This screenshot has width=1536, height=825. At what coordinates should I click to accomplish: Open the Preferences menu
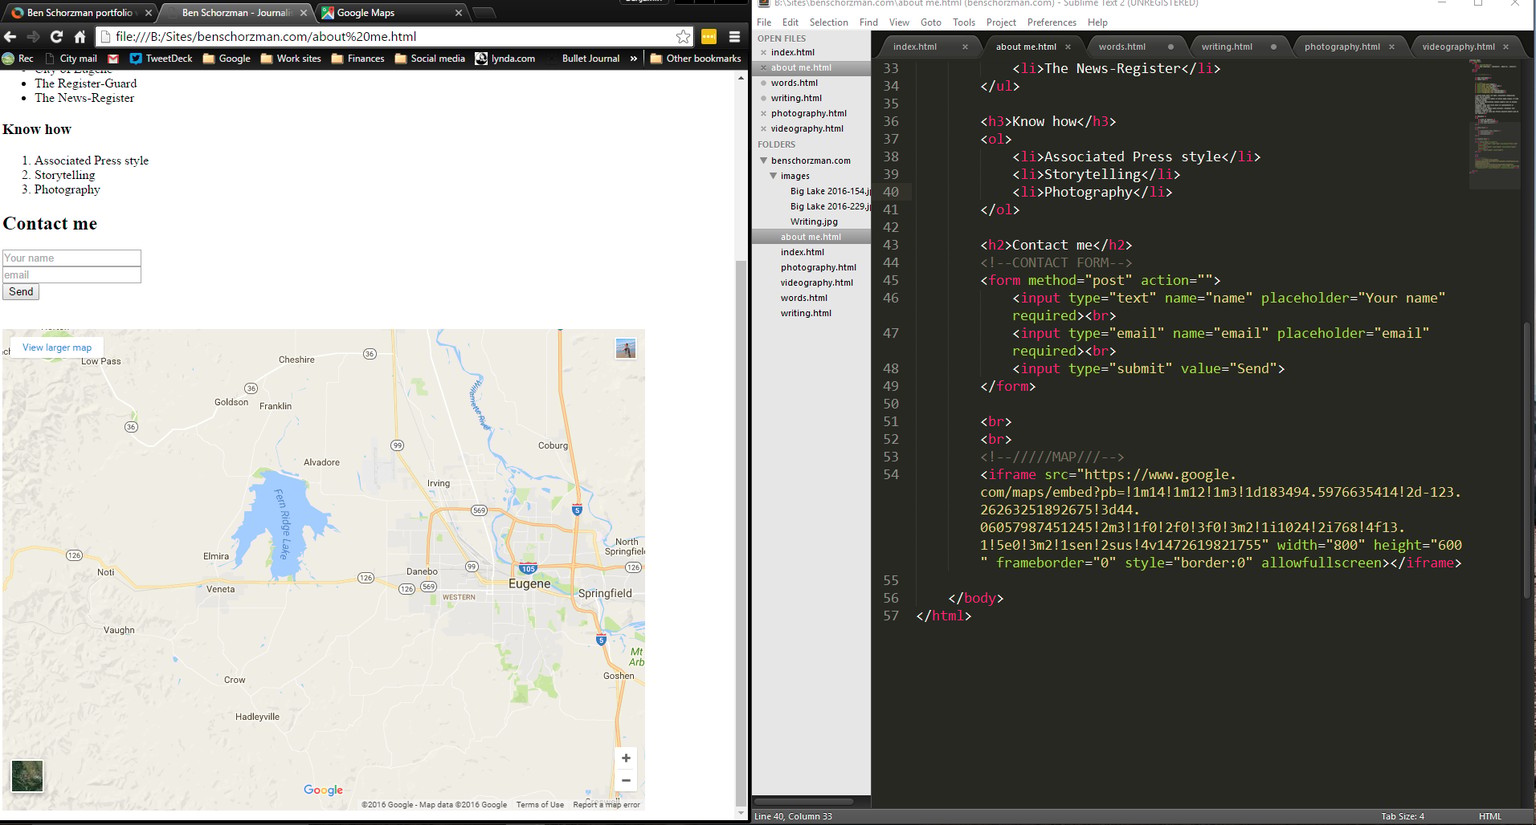point(1051,22)
